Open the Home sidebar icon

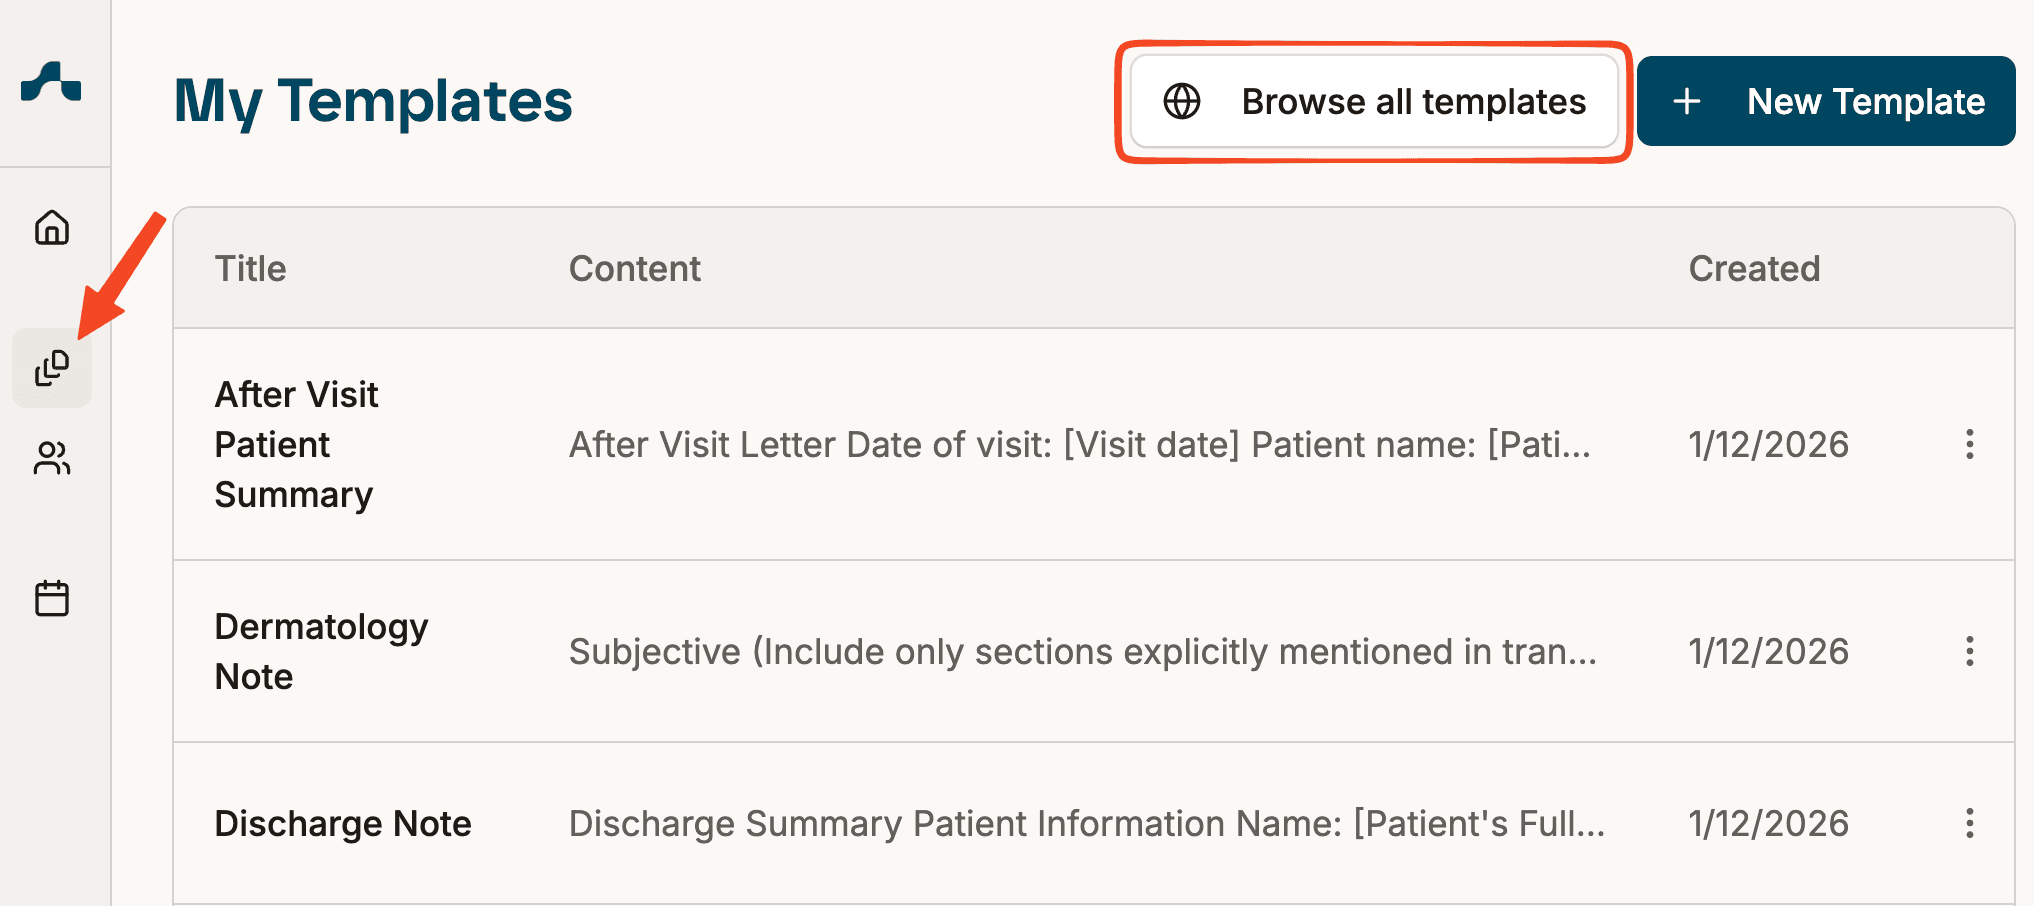[52, 228]
